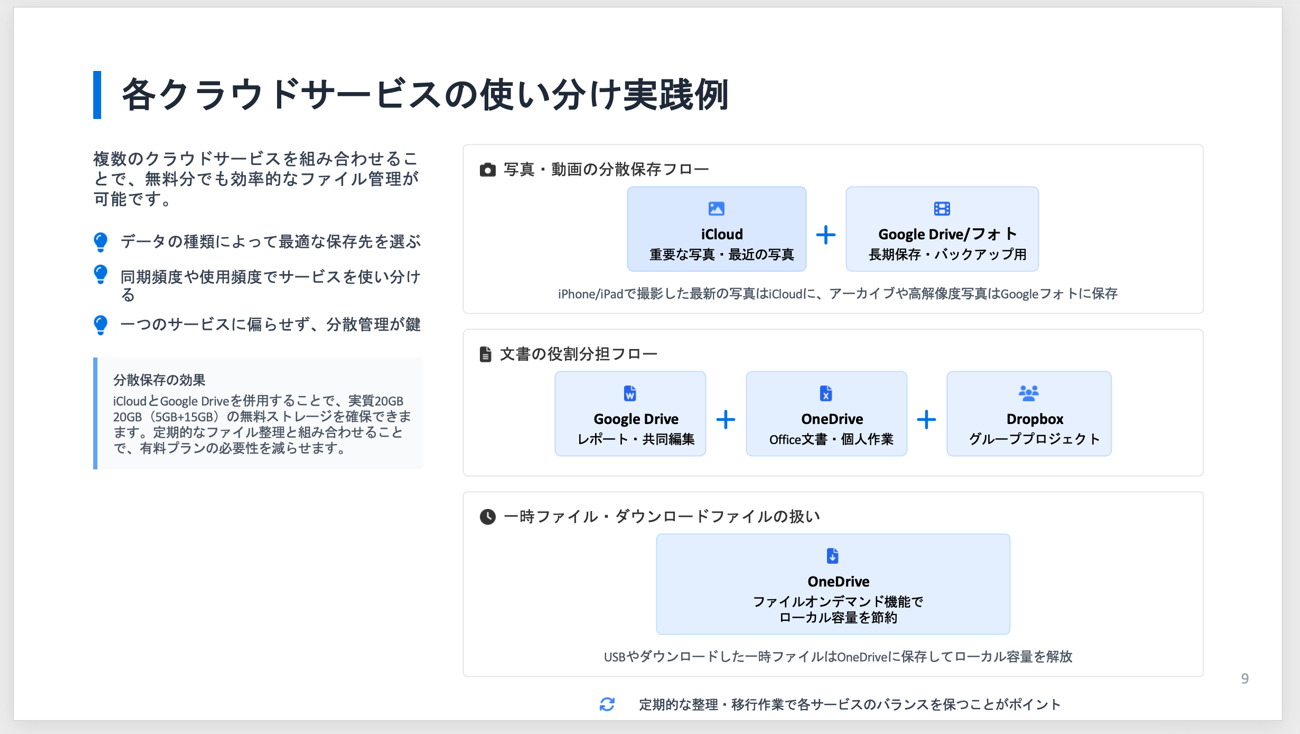Click the lightbulb beside 一つのサービスに偏らせず
This screenshot has height=734, width=1300.
(x=101, y=325)
